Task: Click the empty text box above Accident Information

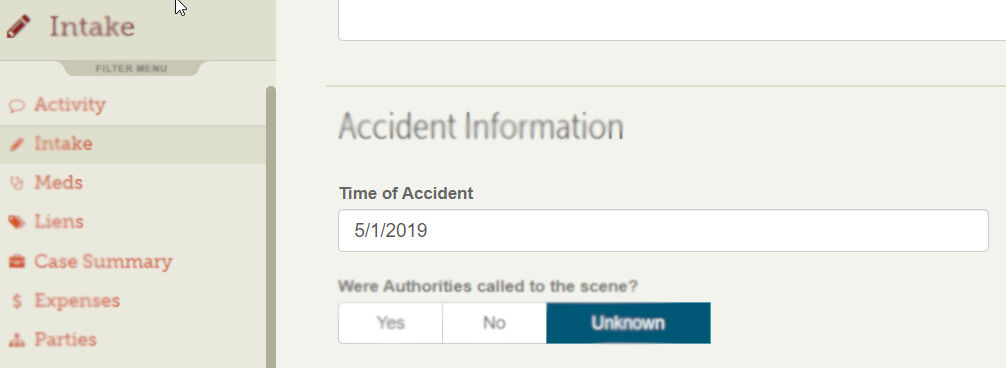Action: (x=672, y=20)
